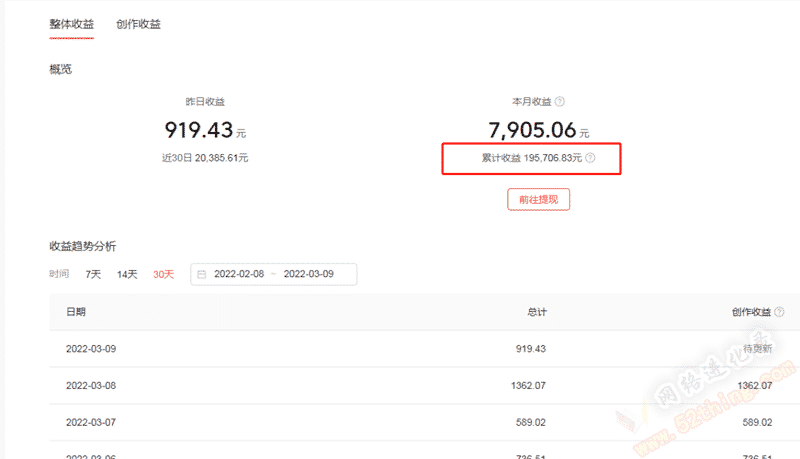This screenshot has width=800, height=459.
Task: Set the end date 2022-03-09 field
Action: pyautogui.click(x=309, y=274)
